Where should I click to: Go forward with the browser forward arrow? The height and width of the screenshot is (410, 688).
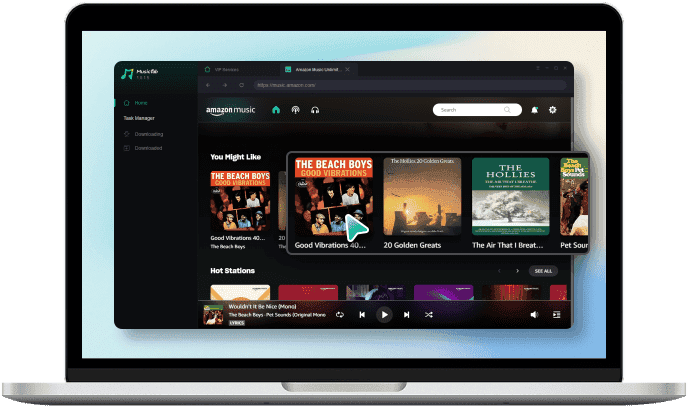click(225, 85)
